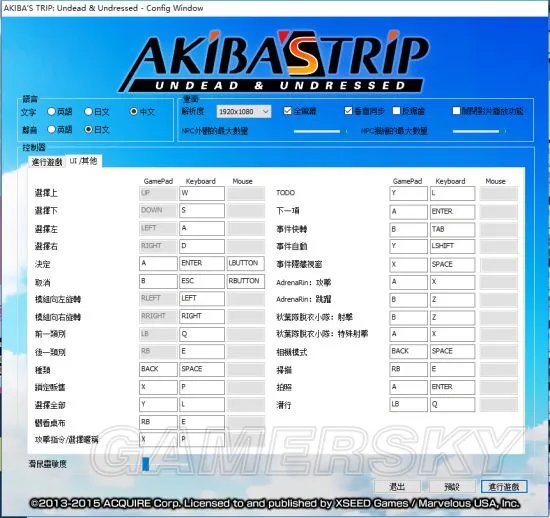Click the Mouse LBUTTON field for 決定

(246, 263)
